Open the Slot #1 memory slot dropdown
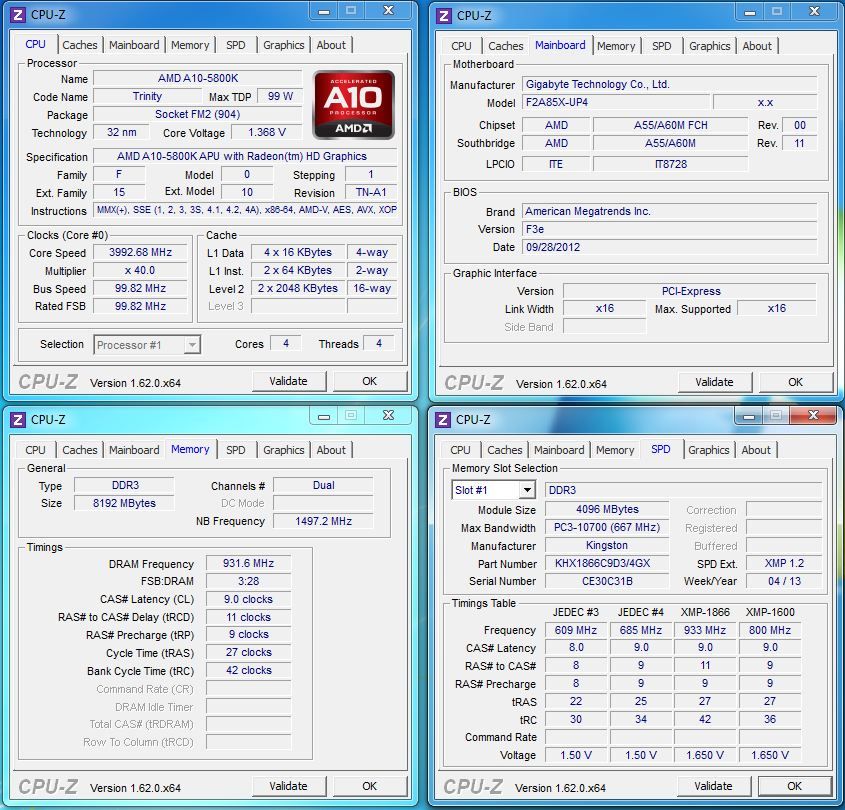Screen dimensions: 845x810 493,490
